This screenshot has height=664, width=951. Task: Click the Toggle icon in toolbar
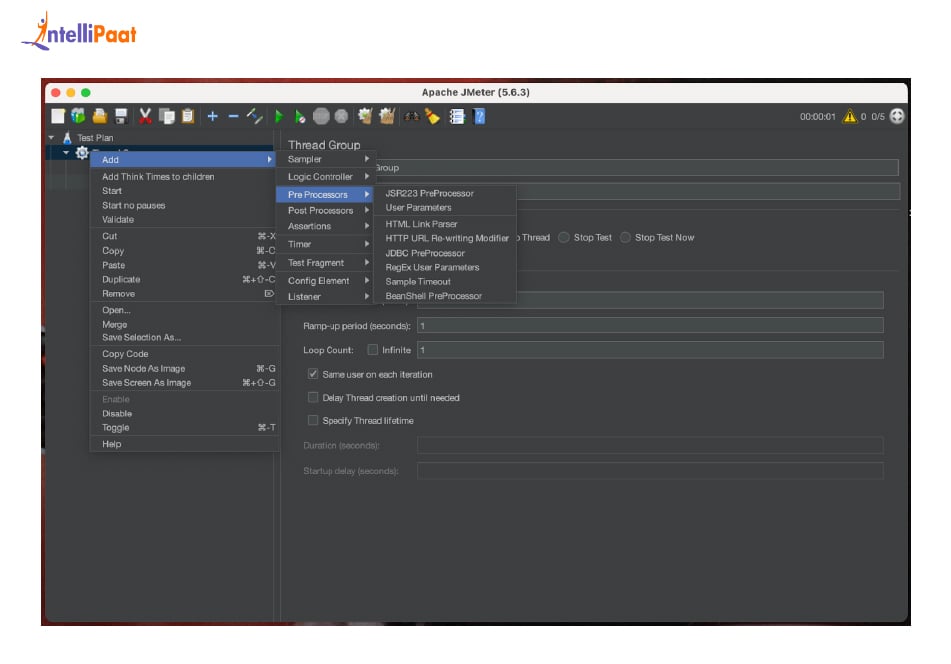pos(255,116)
